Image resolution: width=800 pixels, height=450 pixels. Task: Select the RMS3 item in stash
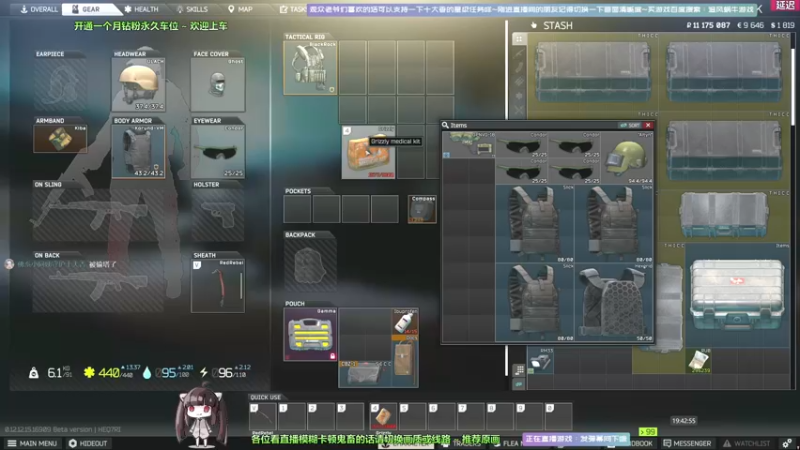coord(540,361)
